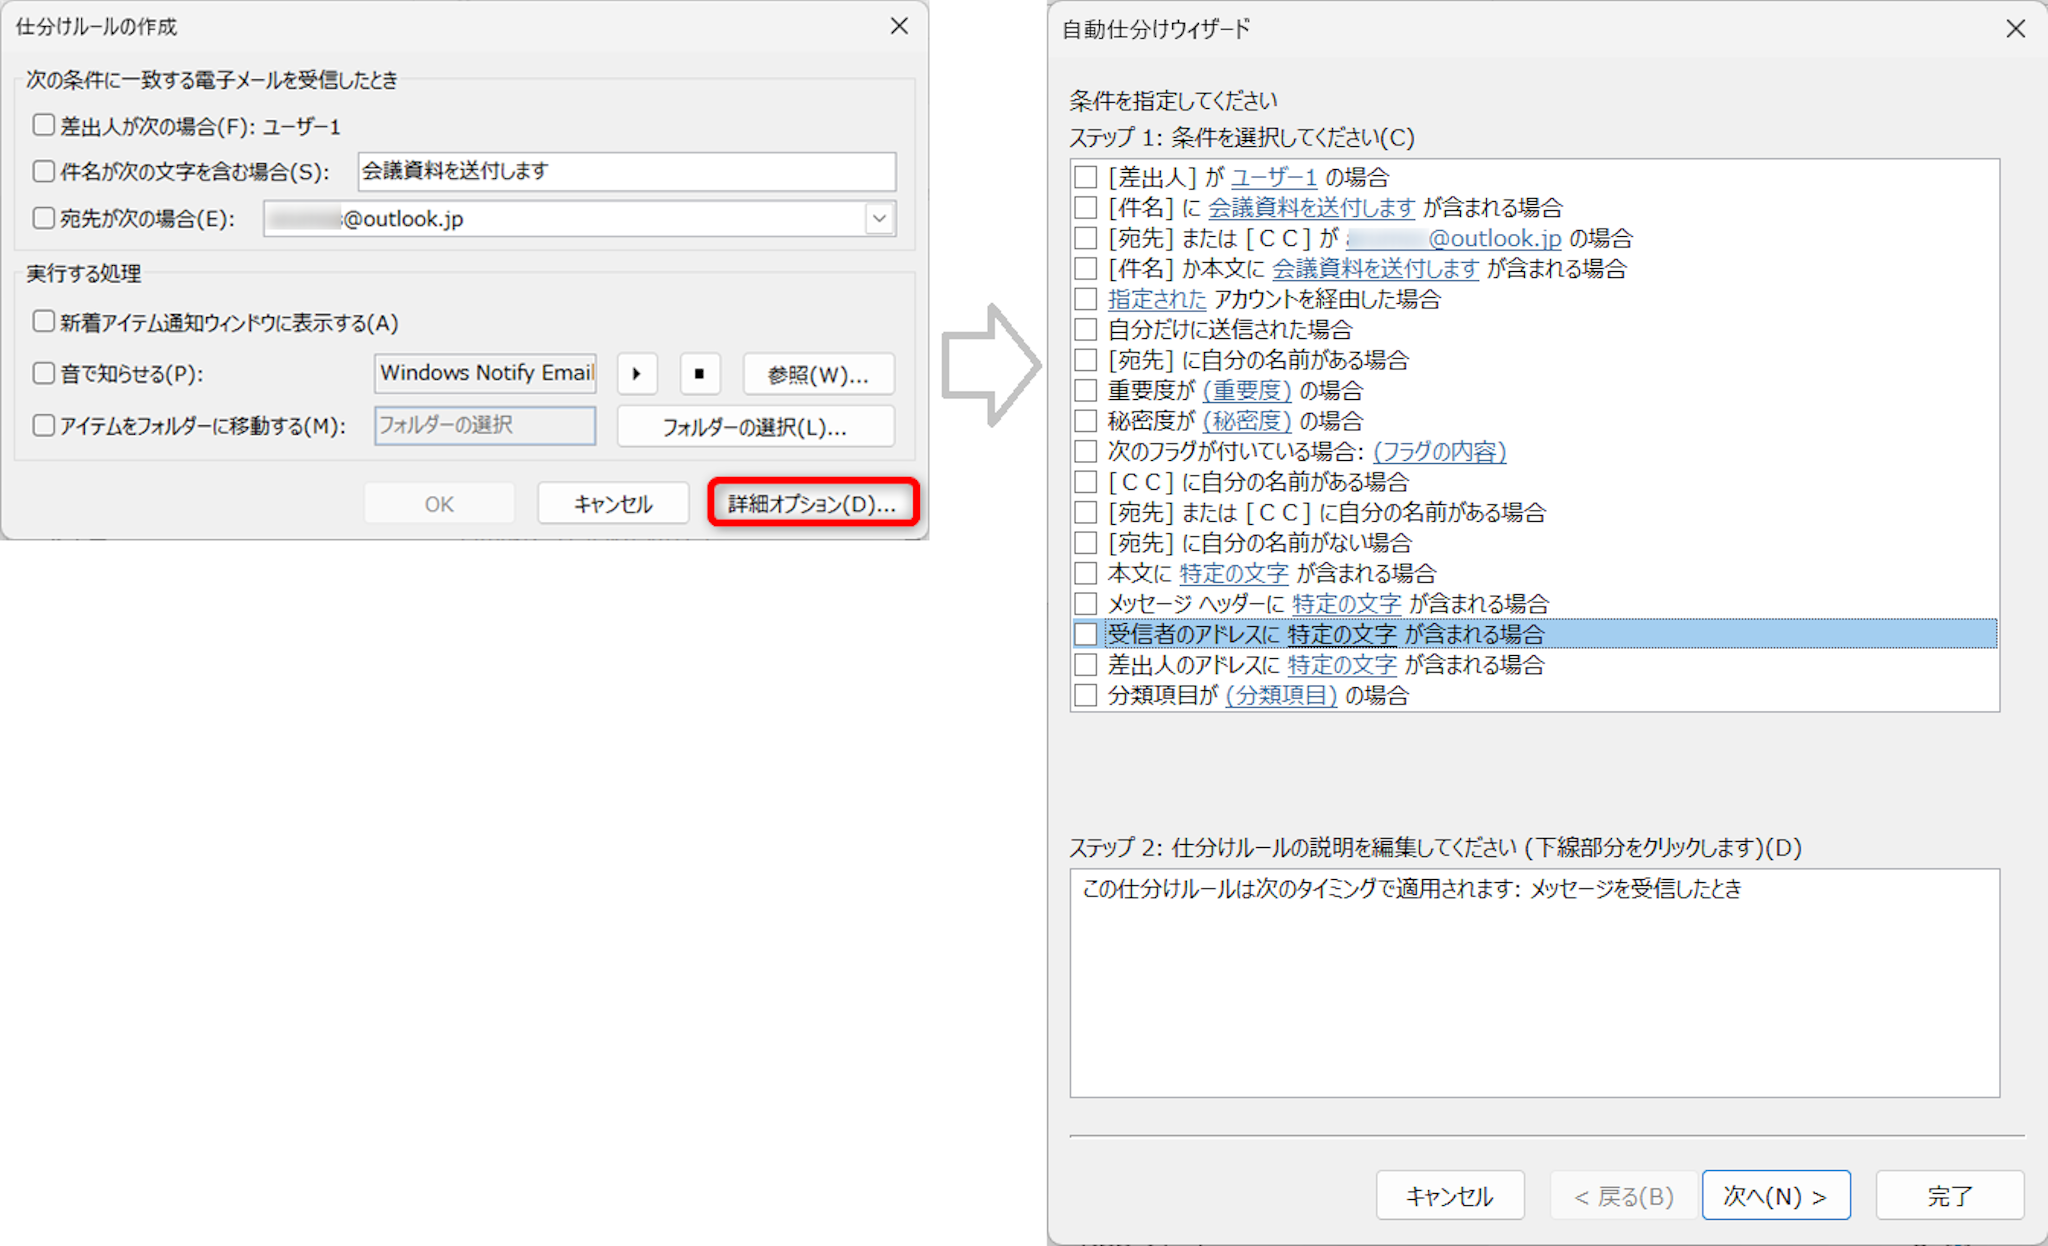The image size is (2048, 1246).
Task: Cancel the 自動仕分けウィザード dialog
Action: [1449, 1195]
